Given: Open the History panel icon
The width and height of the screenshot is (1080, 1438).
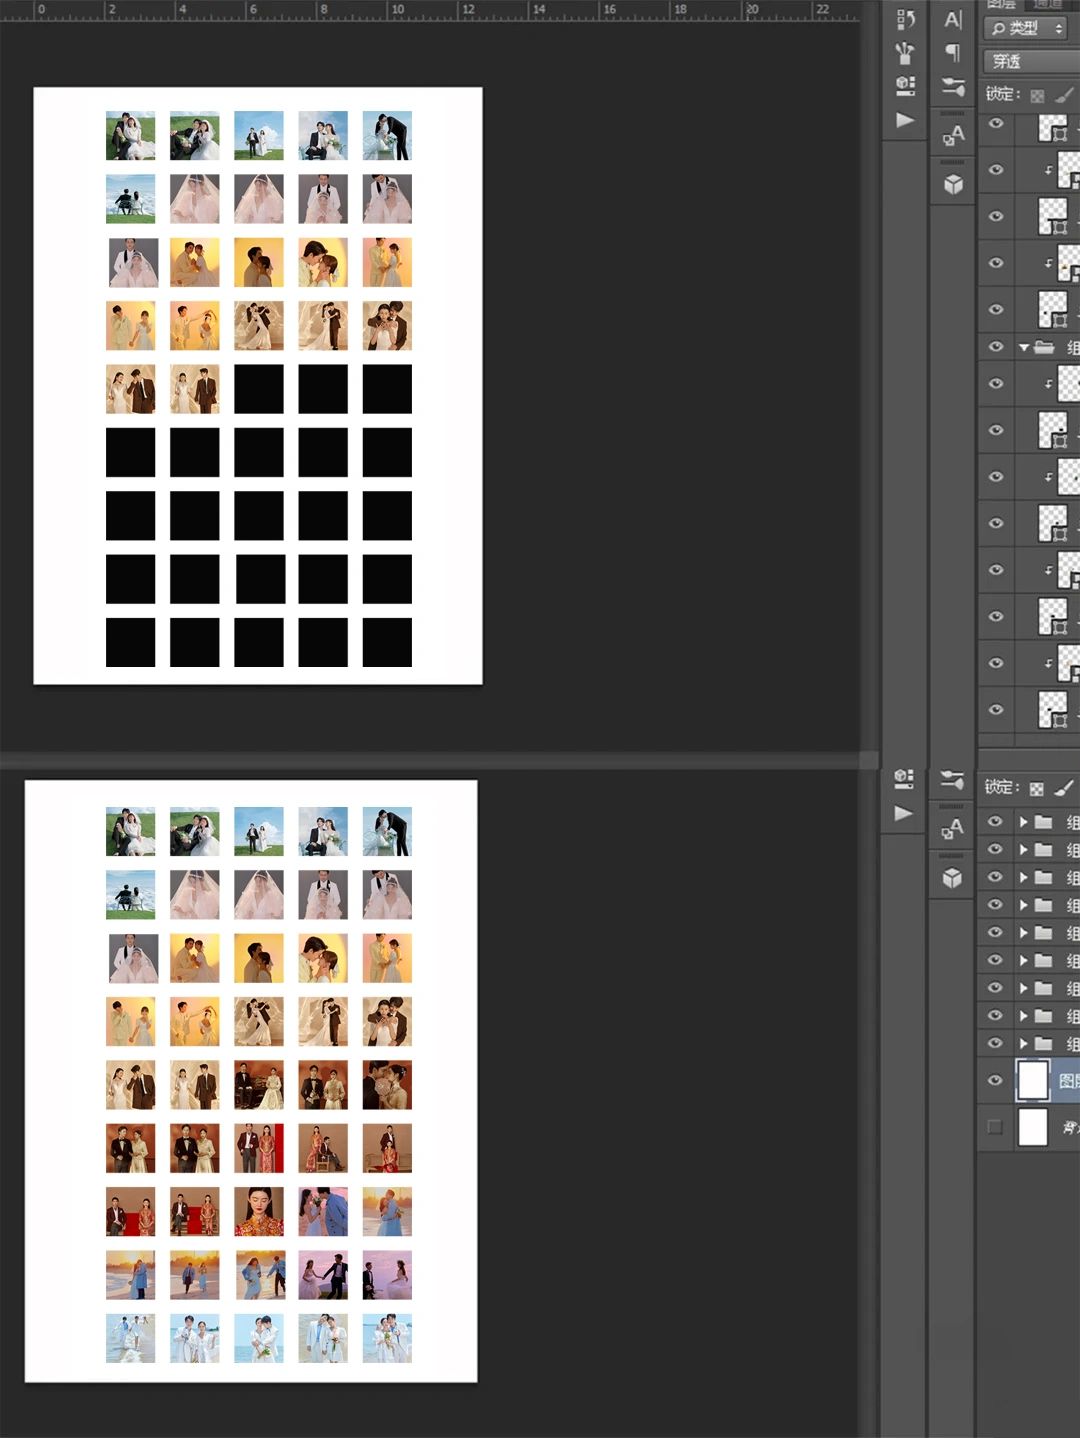Looking at the screenshot, I should tap(905, 19).
